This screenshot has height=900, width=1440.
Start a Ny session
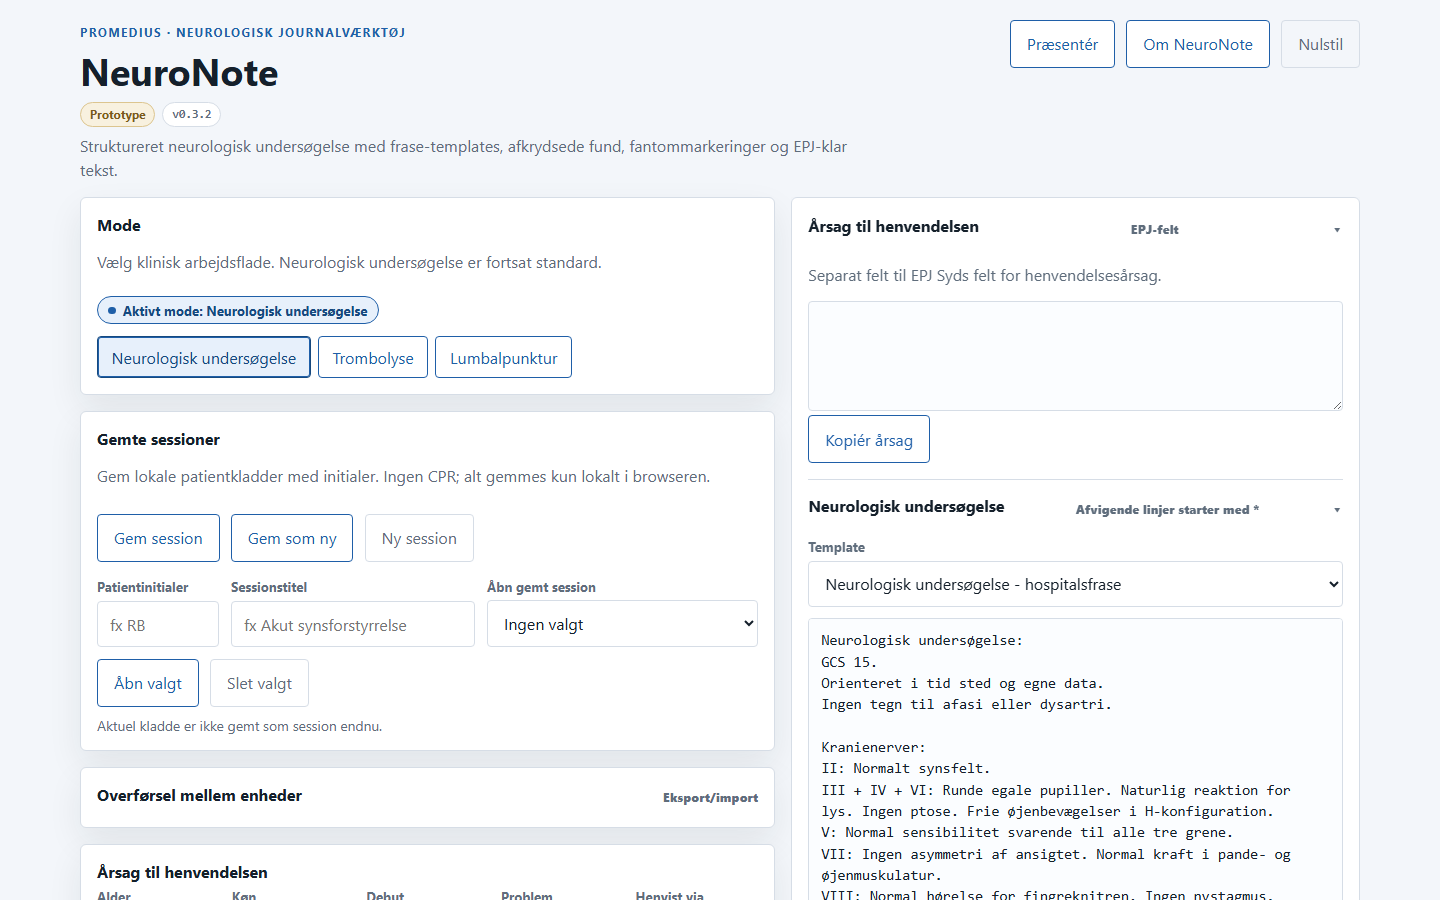click(419, 538)
